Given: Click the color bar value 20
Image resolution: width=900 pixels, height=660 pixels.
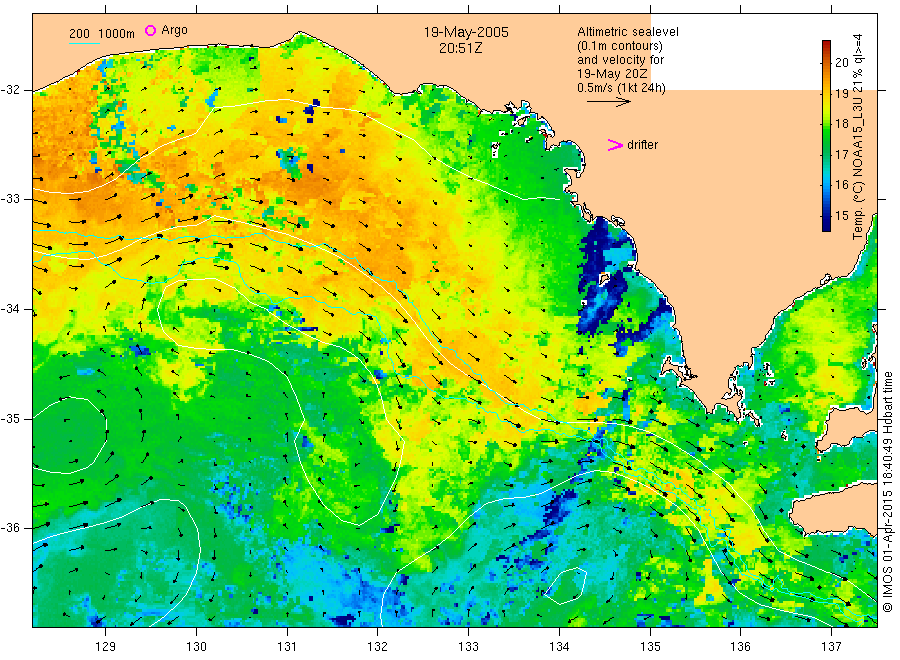Looking at the screenshot, I should [x=841, y=63].
